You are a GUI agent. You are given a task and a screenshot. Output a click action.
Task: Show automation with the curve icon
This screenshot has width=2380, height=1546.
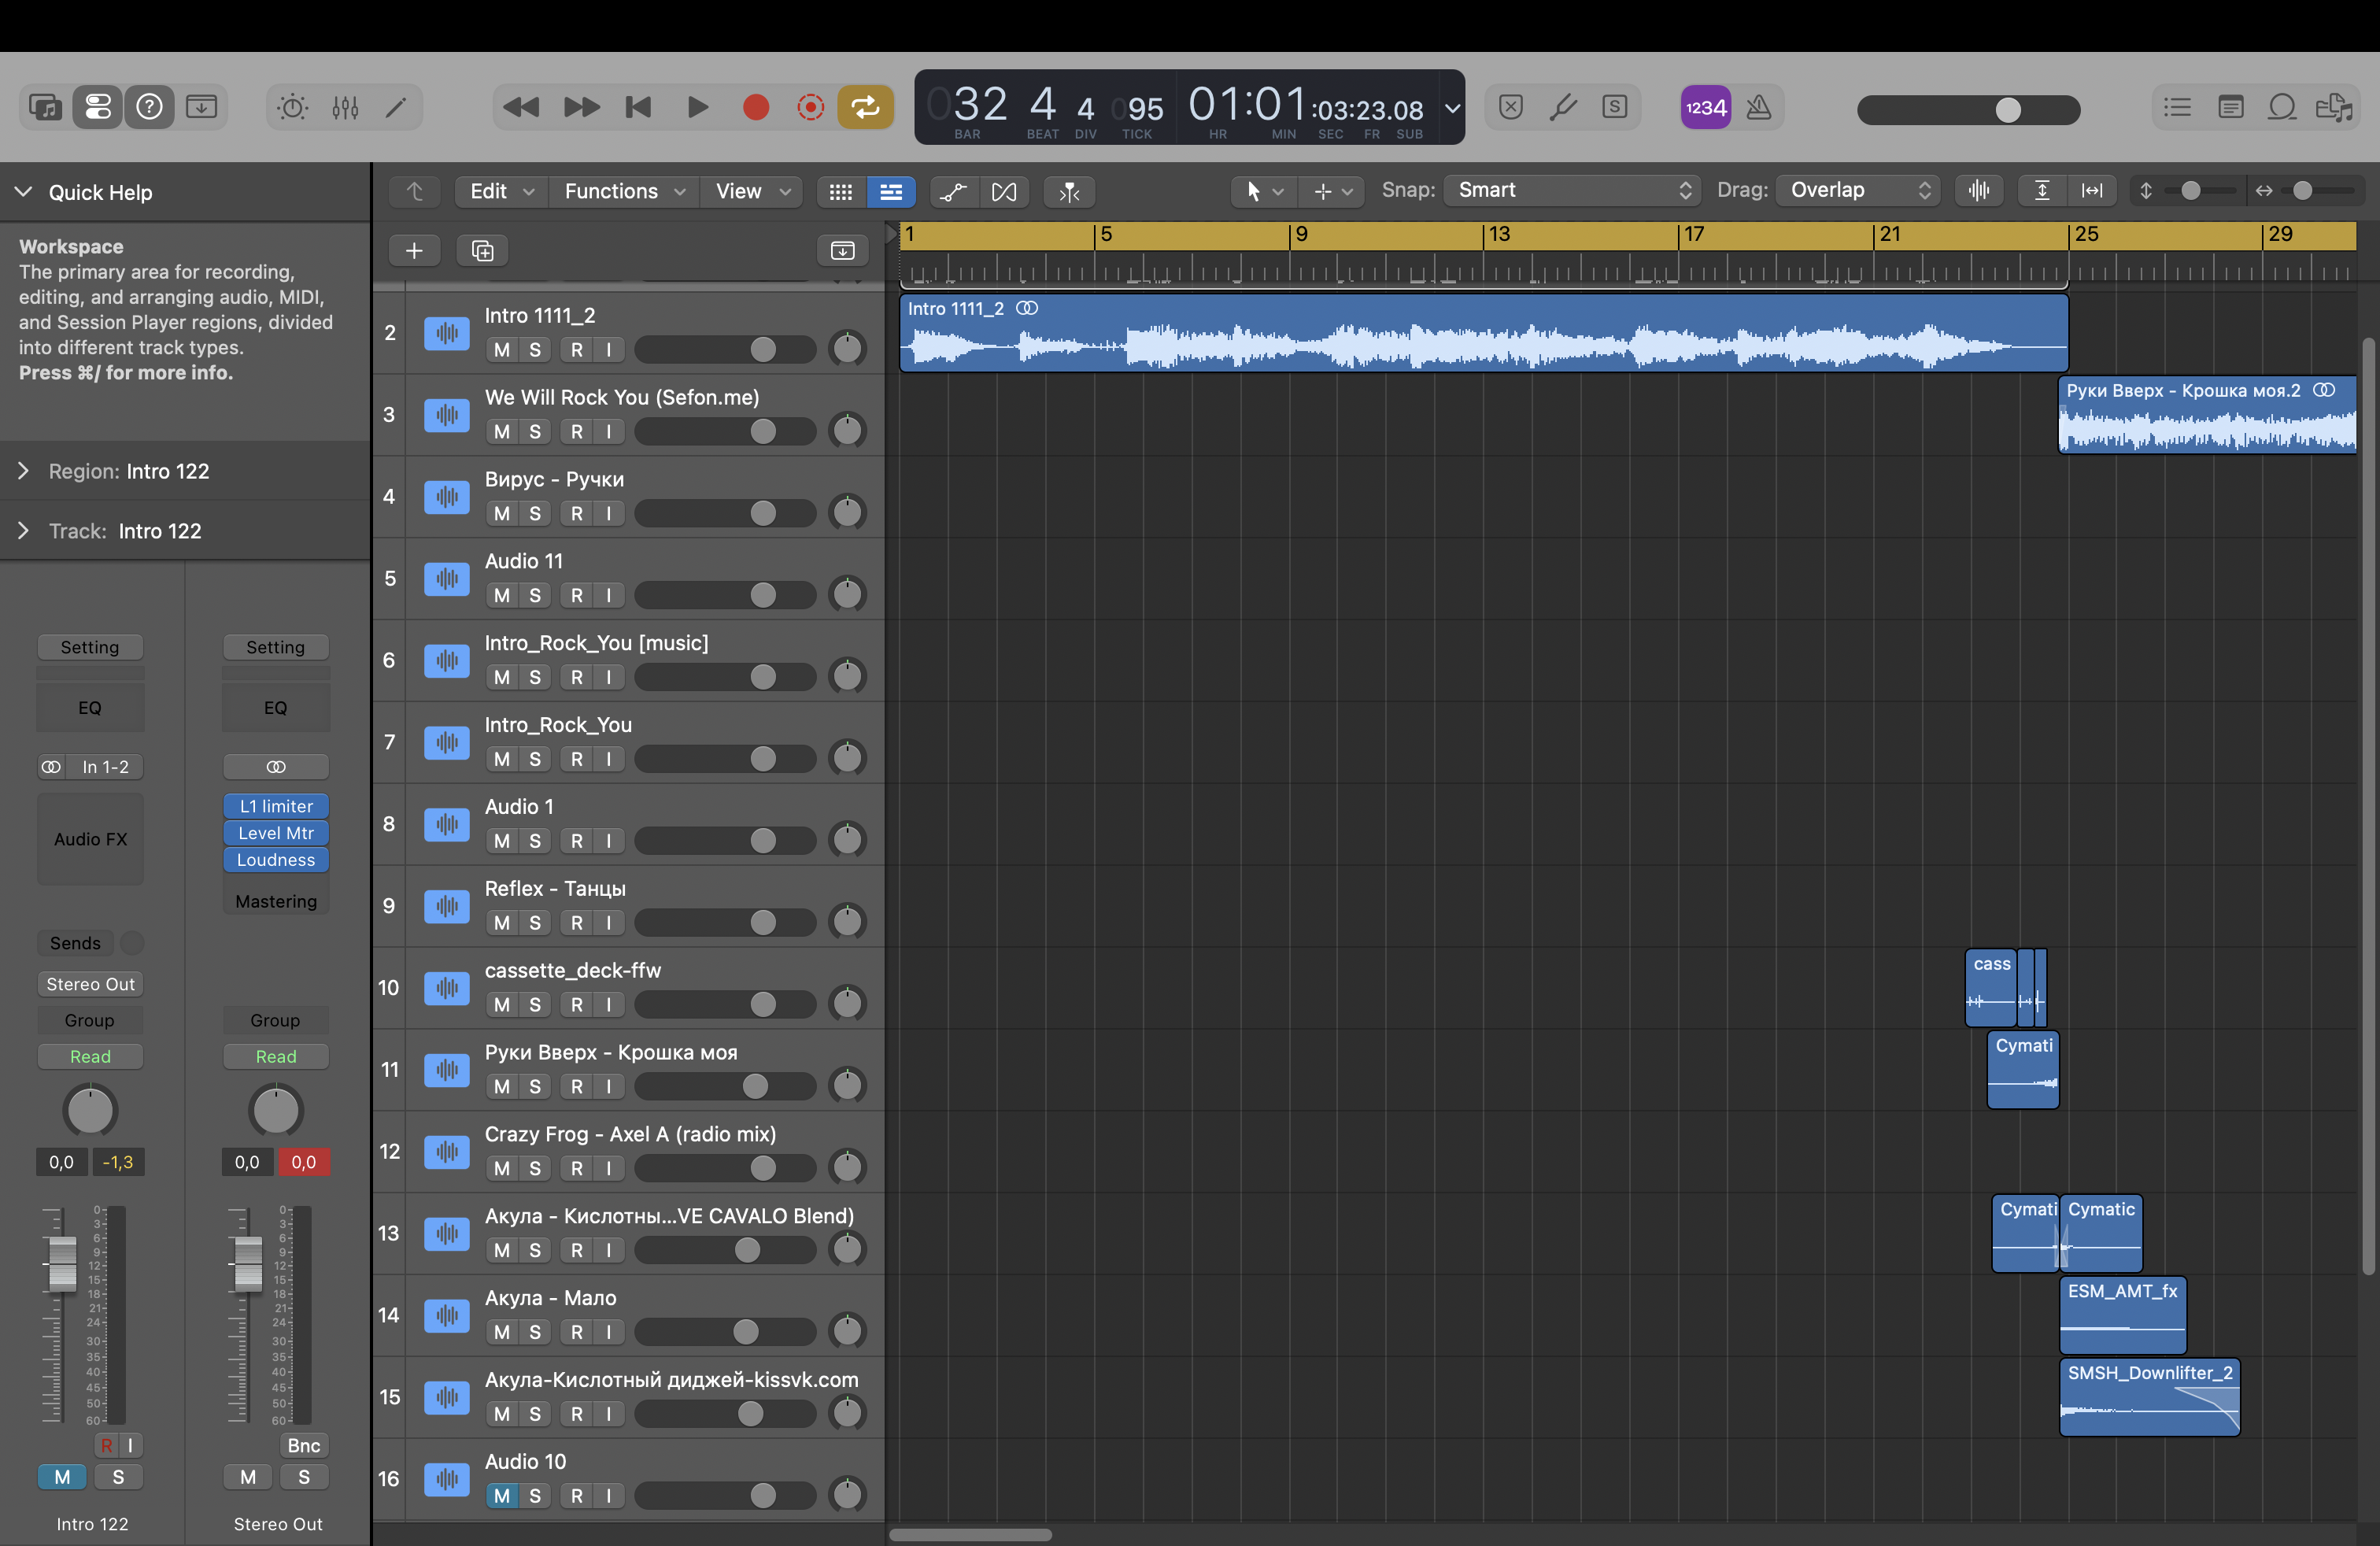953,191
